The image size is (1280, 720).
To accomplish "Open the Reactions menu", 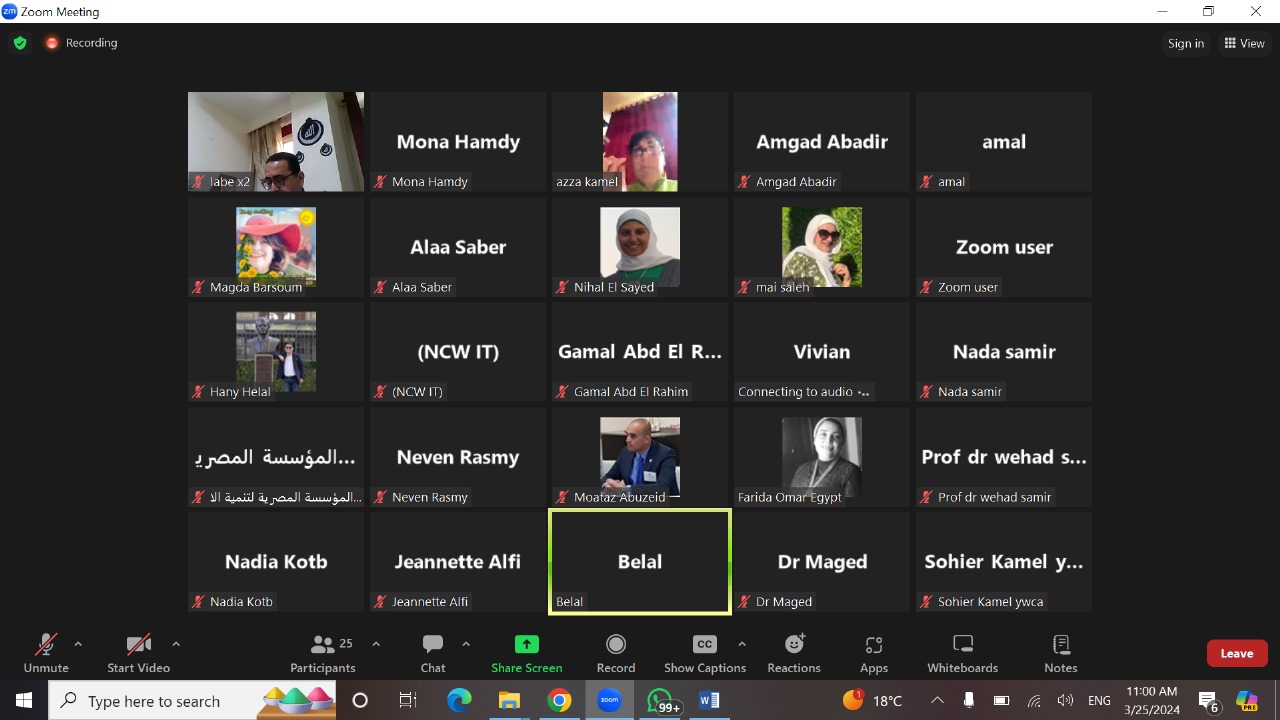I will [794, 653].
